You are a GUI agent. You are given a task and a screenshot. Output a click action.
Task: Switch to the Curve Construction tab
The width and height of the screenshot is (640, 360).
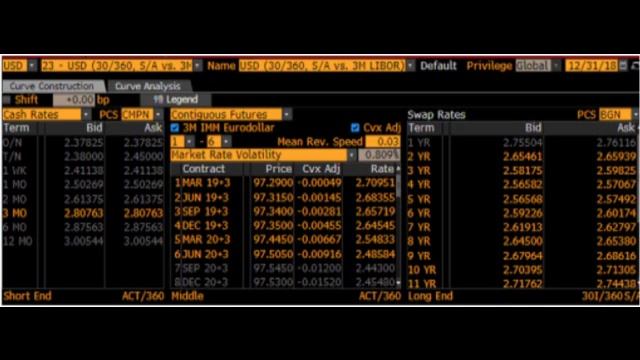coord(52,86)
